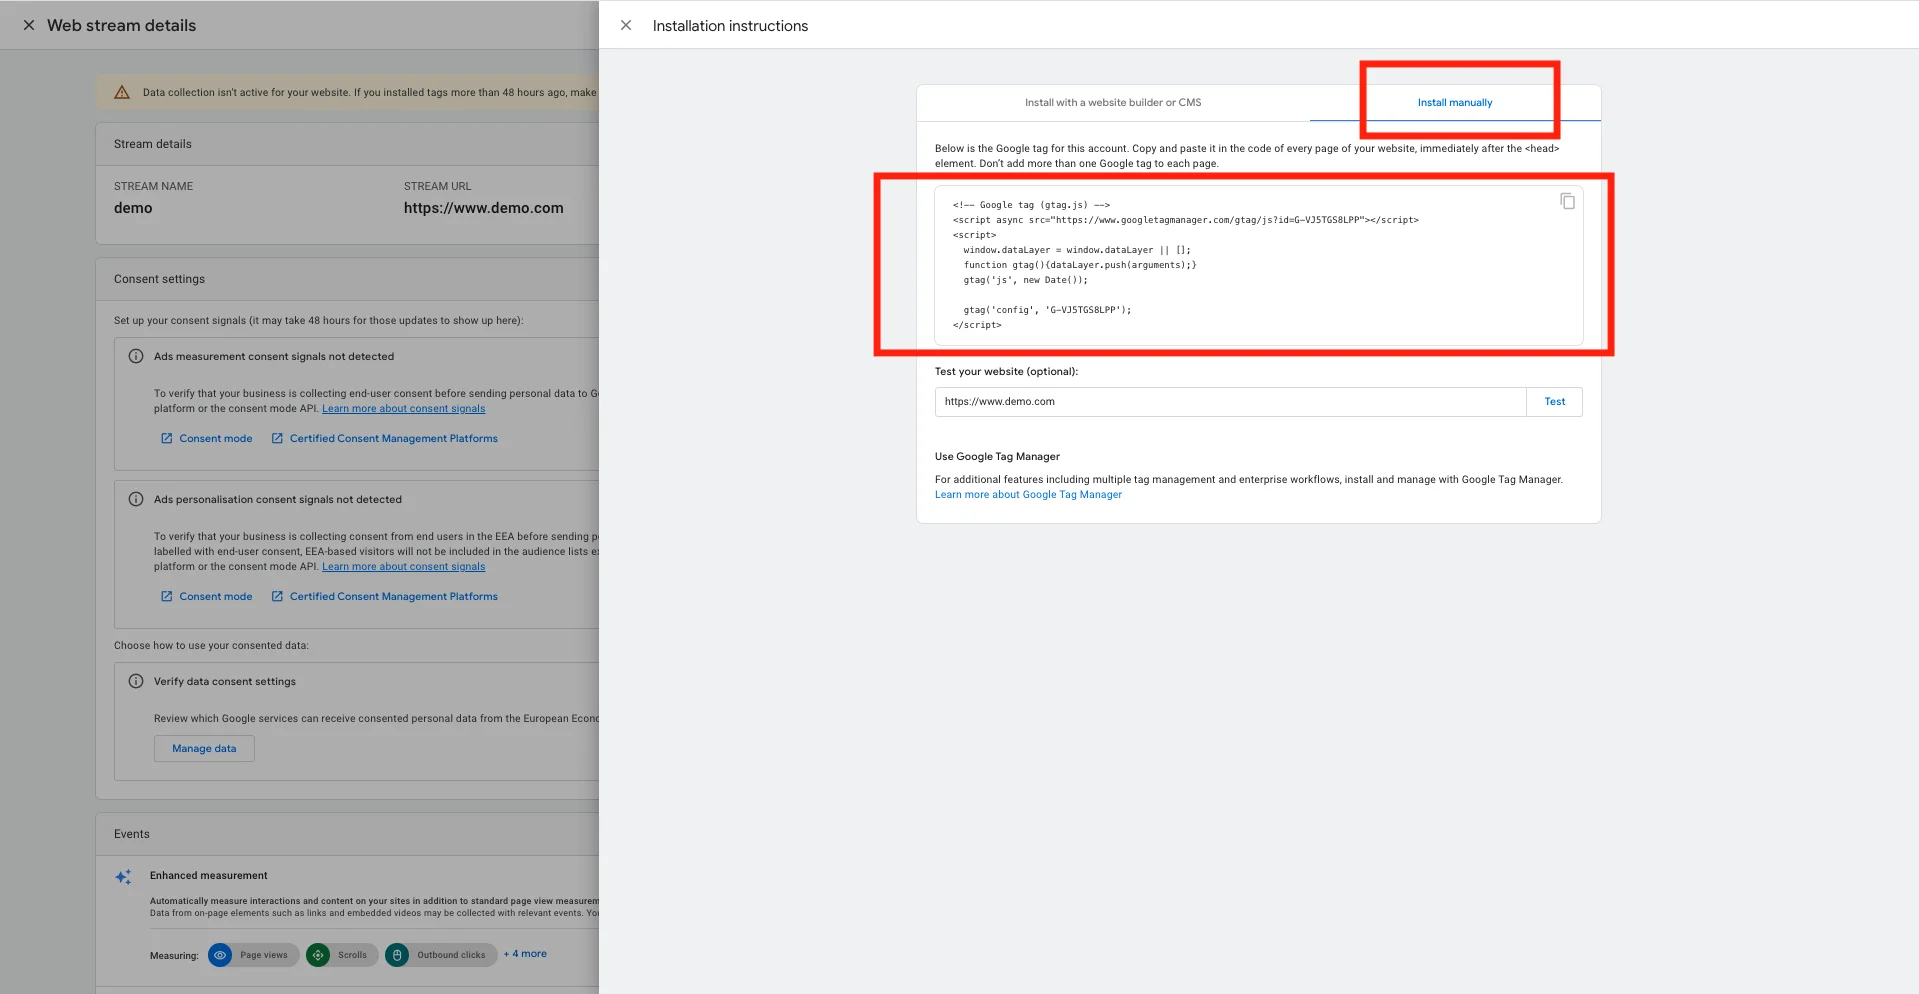The image size is (1919, 994).
Task: Focus the test website URL field
Action: [x=1230, y=401]
